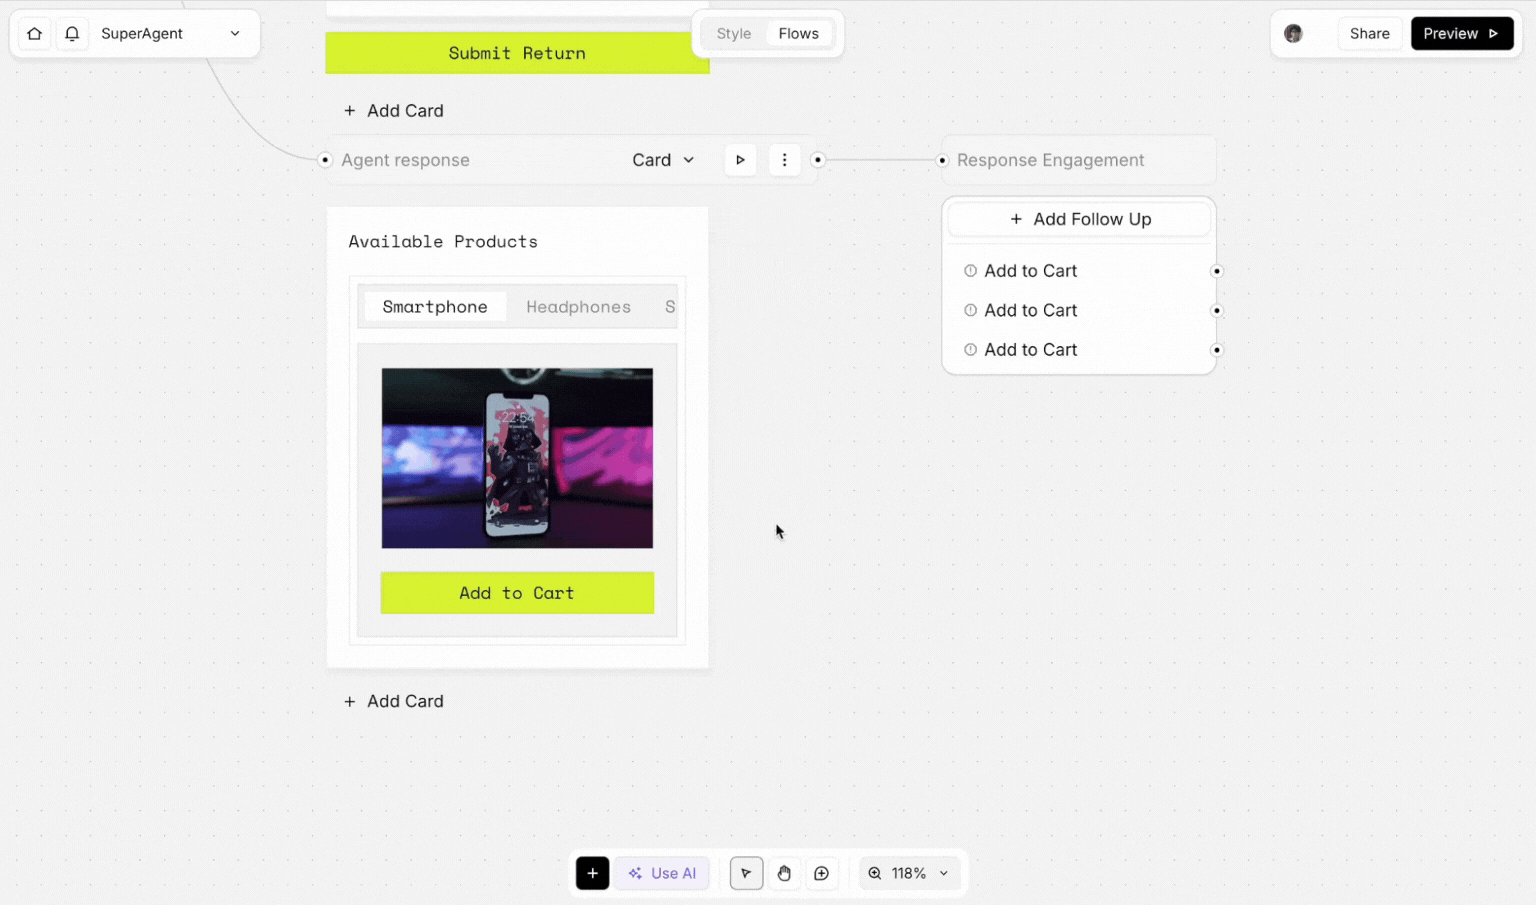Select the middle Add to Cart follow-up row
This screenshot has height=905, width=1536.
coord(1079,310)
